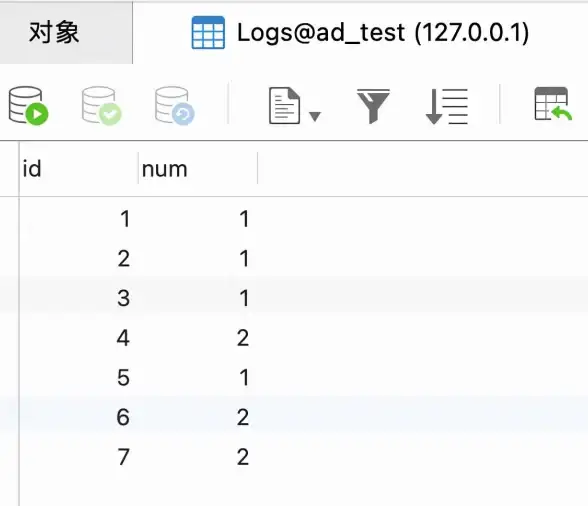Click the Begin Transaction database icon
This screenshot has height=506, width=588.
coord(28,106)
